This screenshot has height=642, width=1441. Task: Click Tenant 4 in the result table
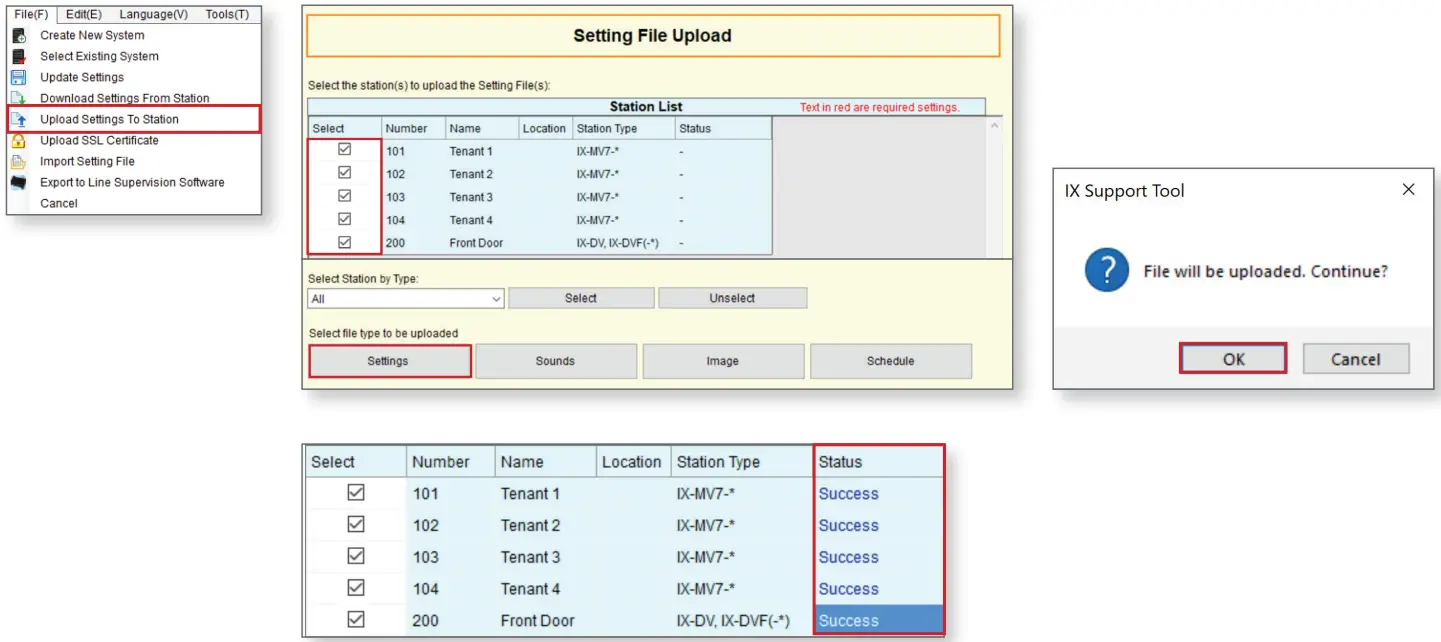pyautogui.click(x=530, y=589)
